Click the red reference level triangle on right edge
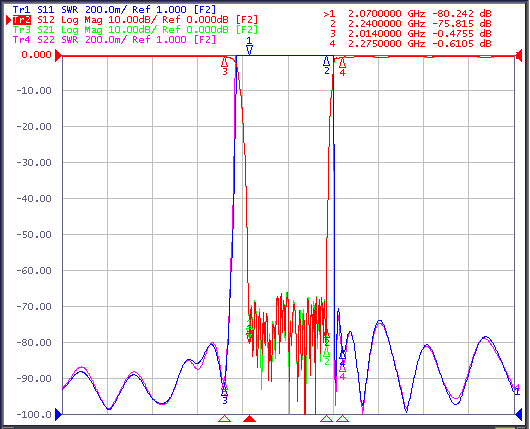 point(519,55)
